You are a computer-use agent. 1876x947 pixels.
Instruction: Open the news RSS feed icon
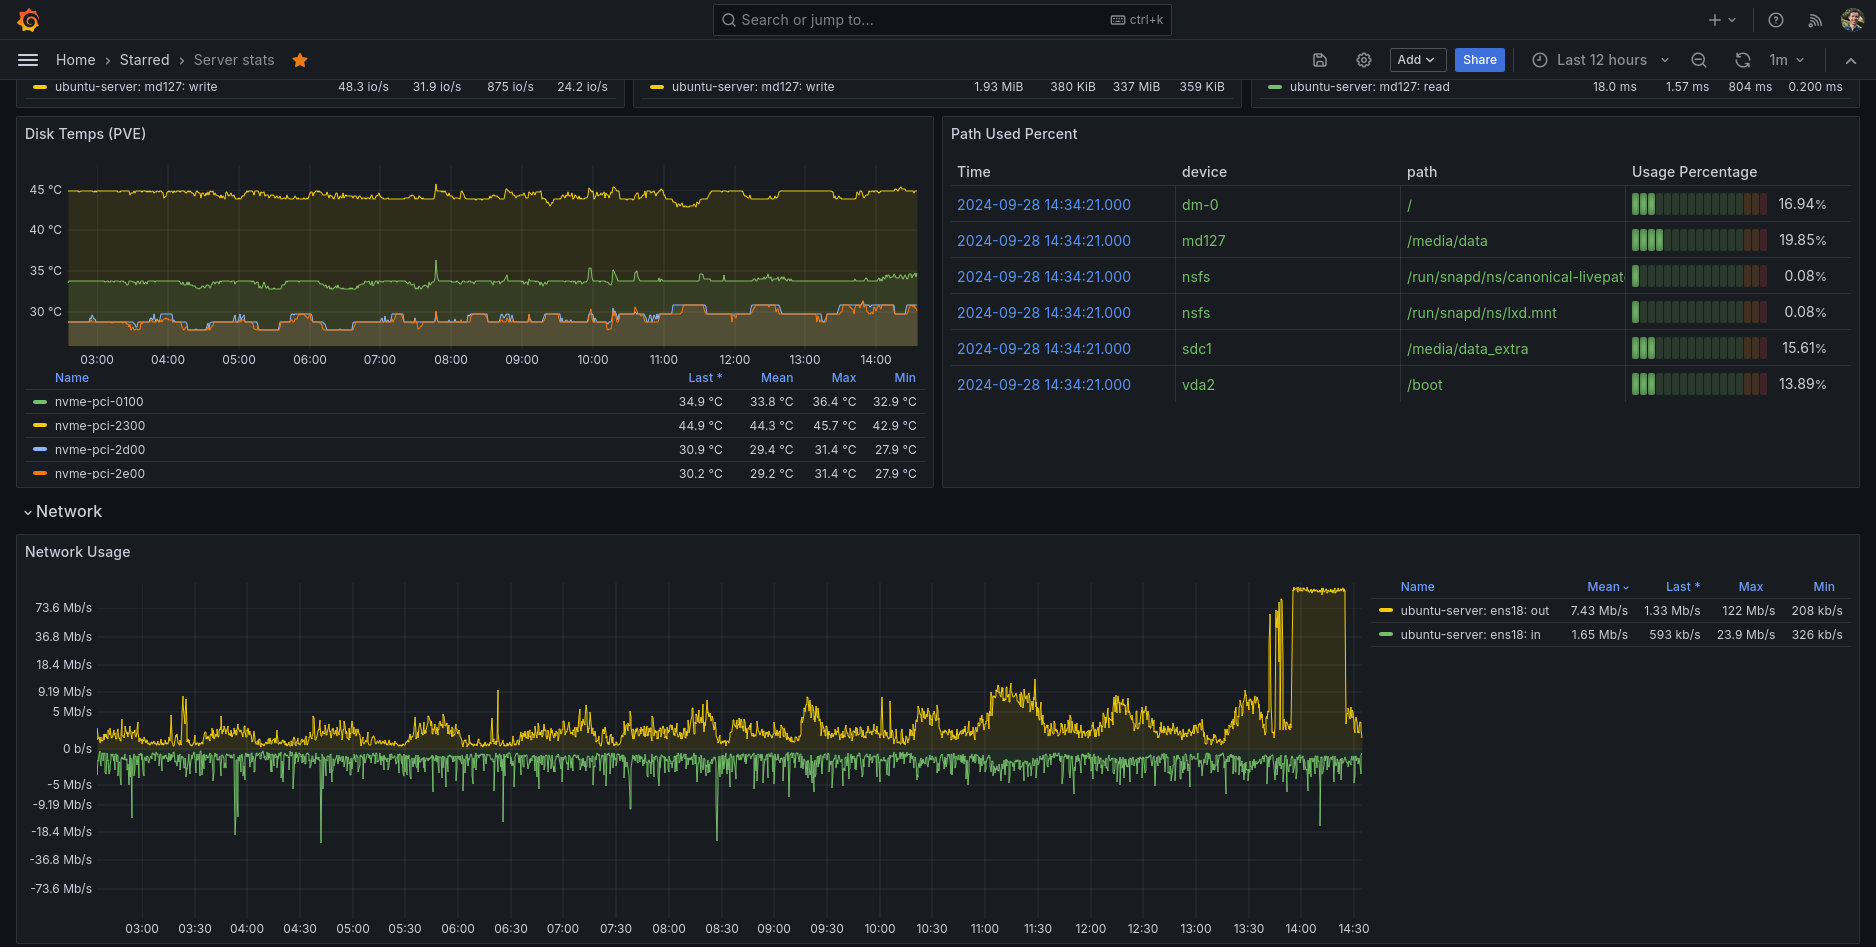point(1815,20)
